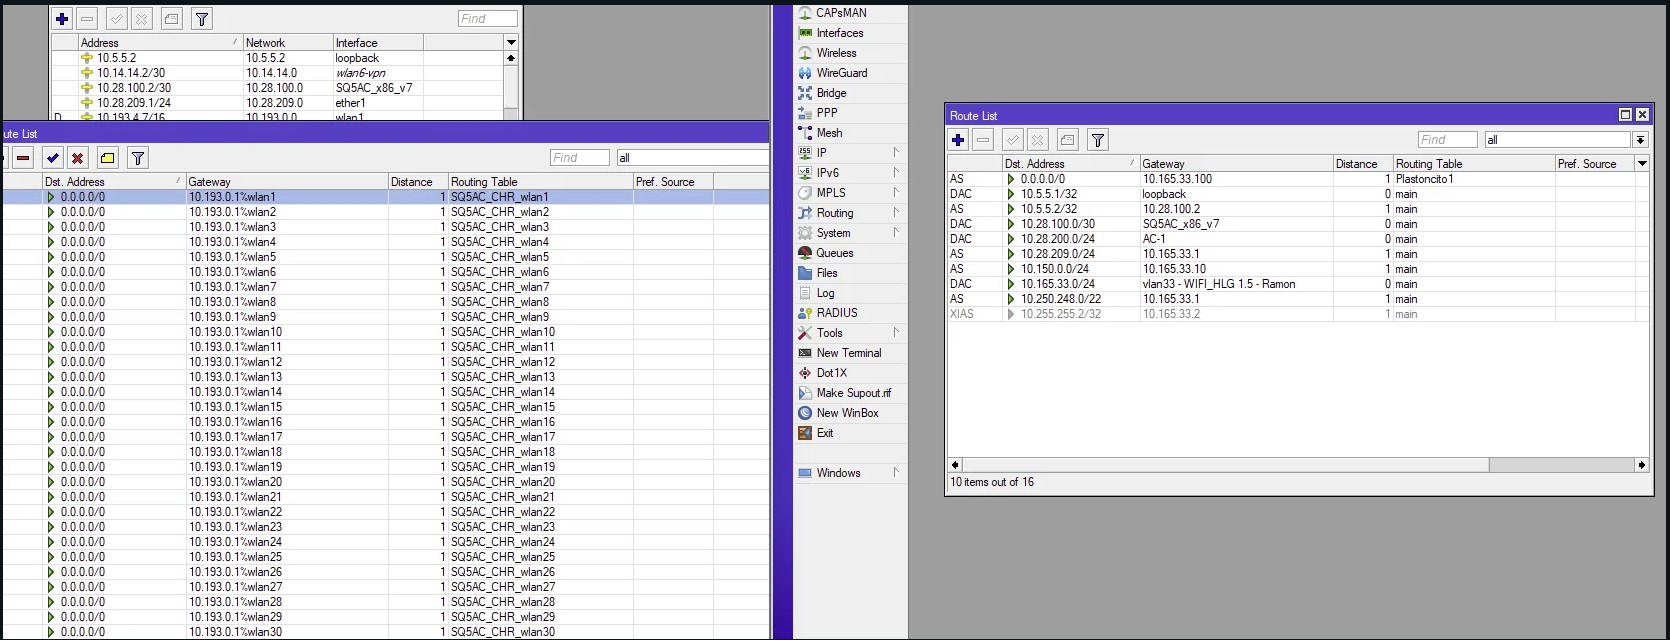
Task: Open CAPsMAN from sidebar menu
Action: (x=841, y=13)
